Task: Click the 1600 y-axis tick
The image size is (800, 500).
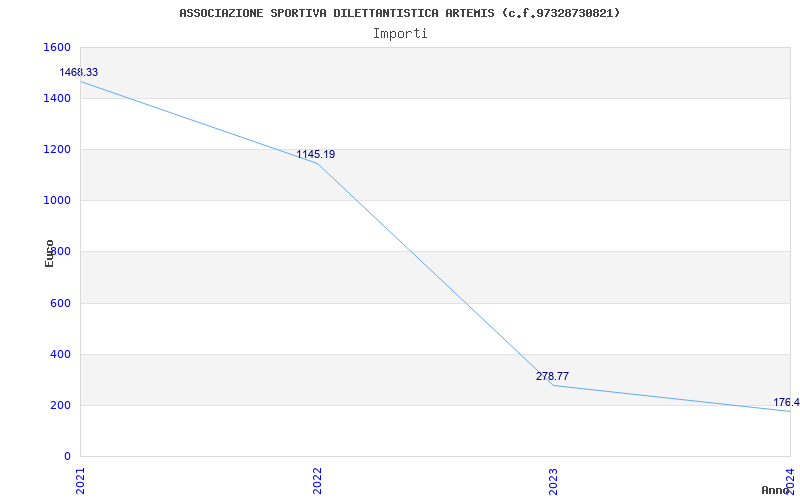Action: coord(57,47)
